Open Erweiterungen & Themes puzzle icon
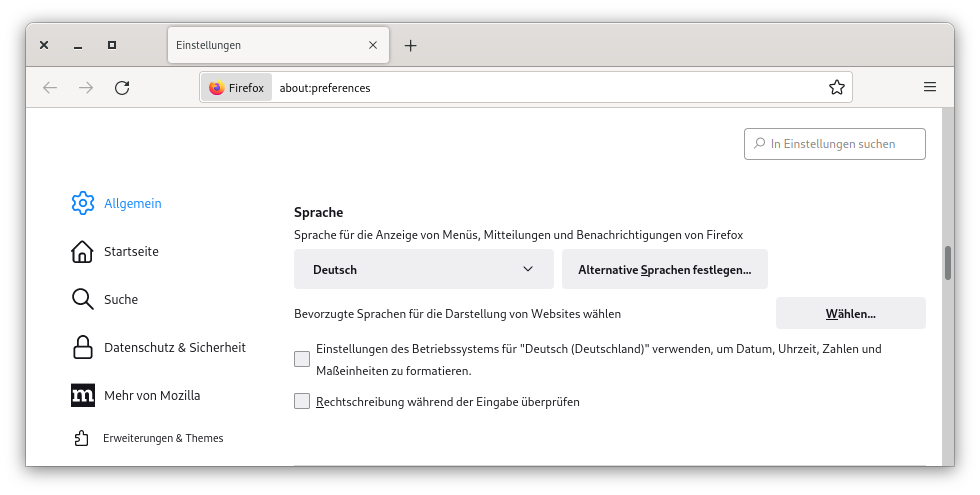Screen dimensions: 980x495 [81, 438]
